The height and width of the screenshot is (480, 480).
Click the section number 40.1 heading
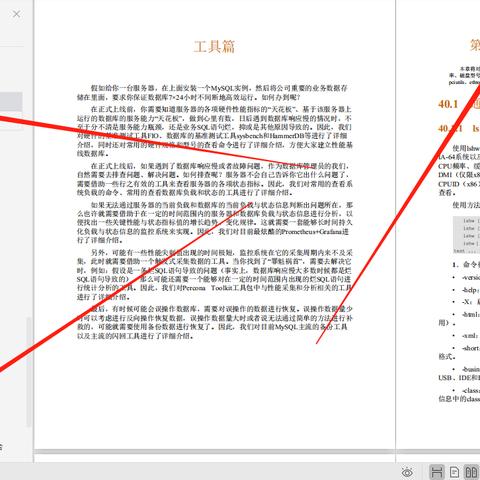[x=448, y=104]
